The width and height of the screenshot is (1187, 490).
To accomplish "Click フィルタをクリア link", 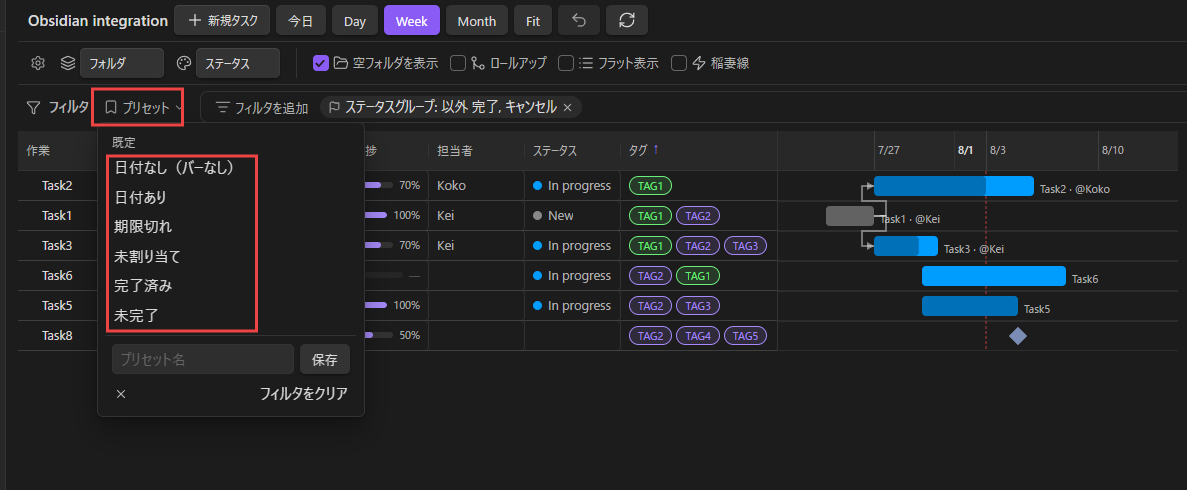I will 304,394.
